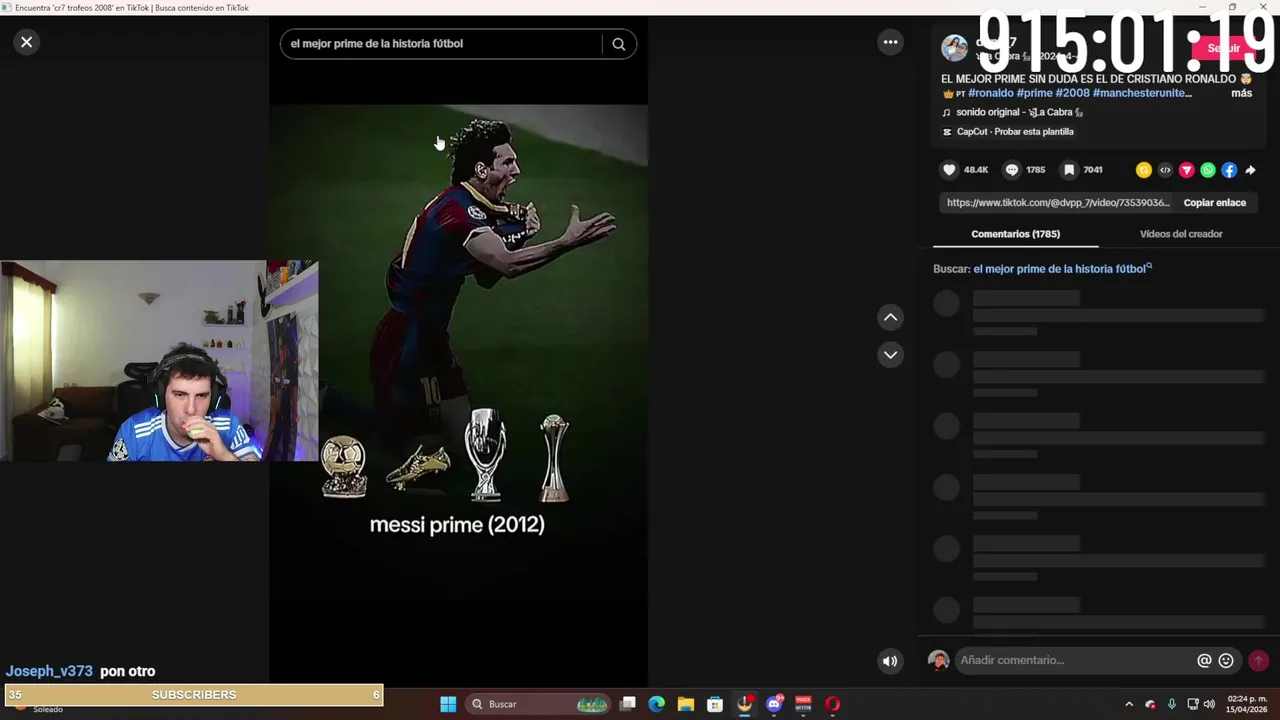1280x720 pixels.
Task: Open Task View in taskbar
Action: 628,704
